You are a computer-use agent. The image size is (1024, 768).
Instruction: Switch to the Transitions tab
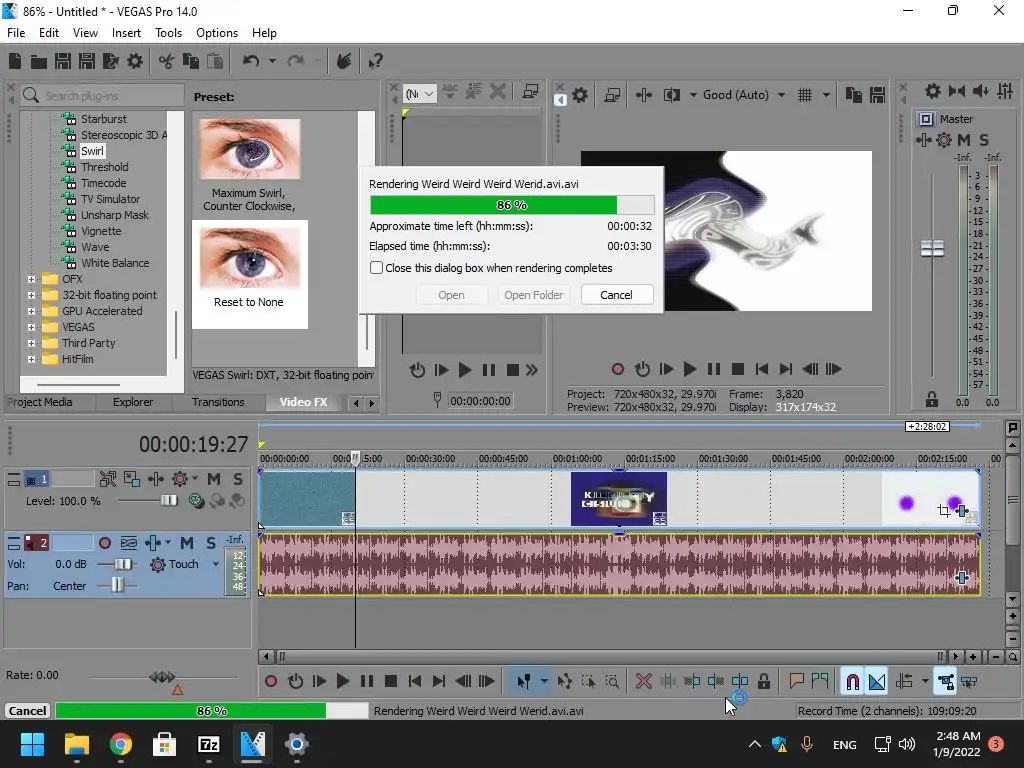pos(218,402)
